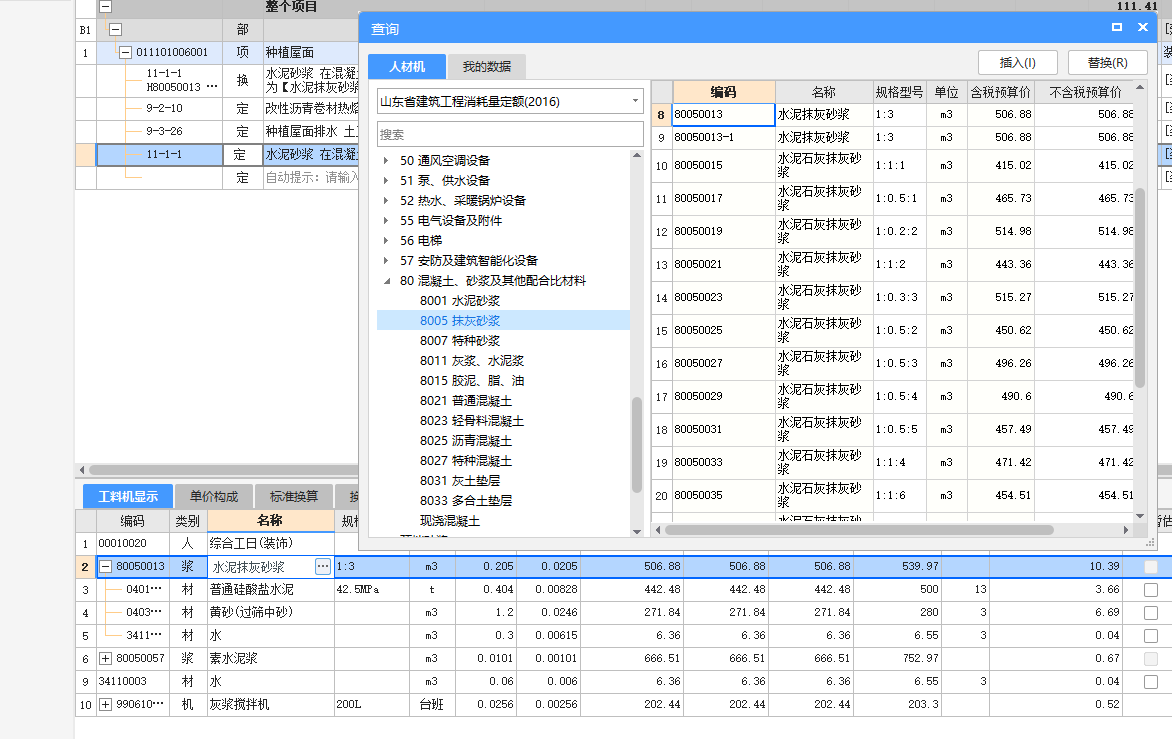Select 8015 胶泥、脂、油 in the tree

point(472,381)
